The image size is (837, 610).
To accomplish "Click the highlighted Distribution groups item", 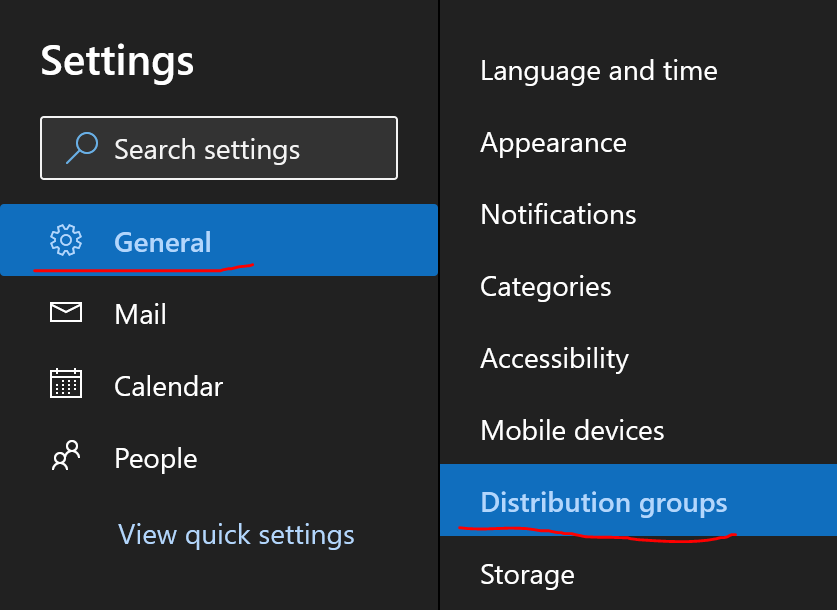I will pyautogui.click(x=604, y=502).
